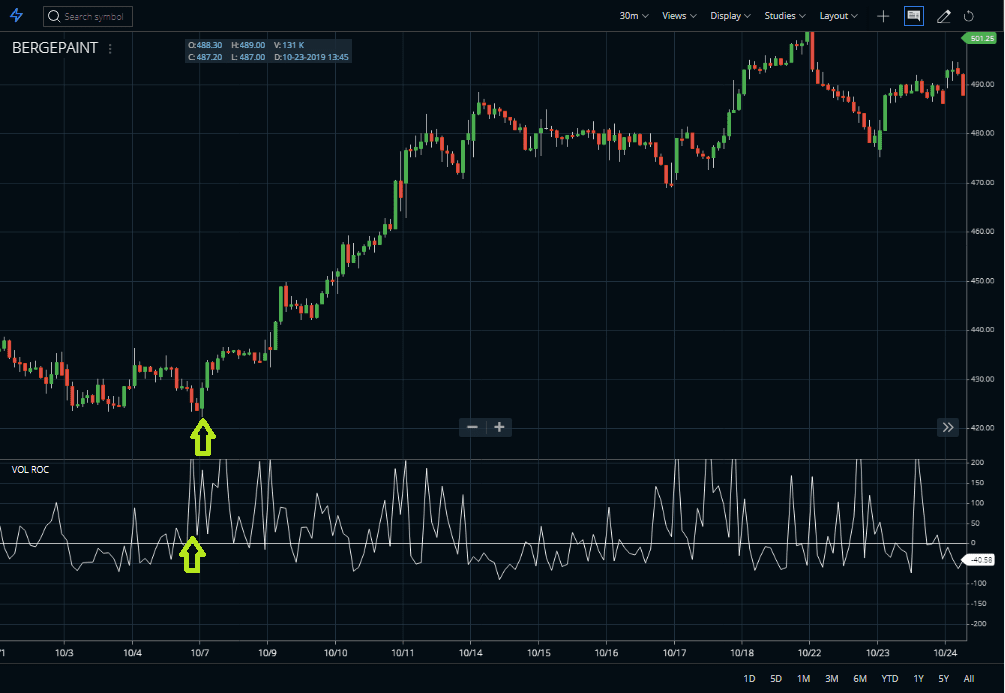
Task: Select the 5Y range
Action: [943, 678]
